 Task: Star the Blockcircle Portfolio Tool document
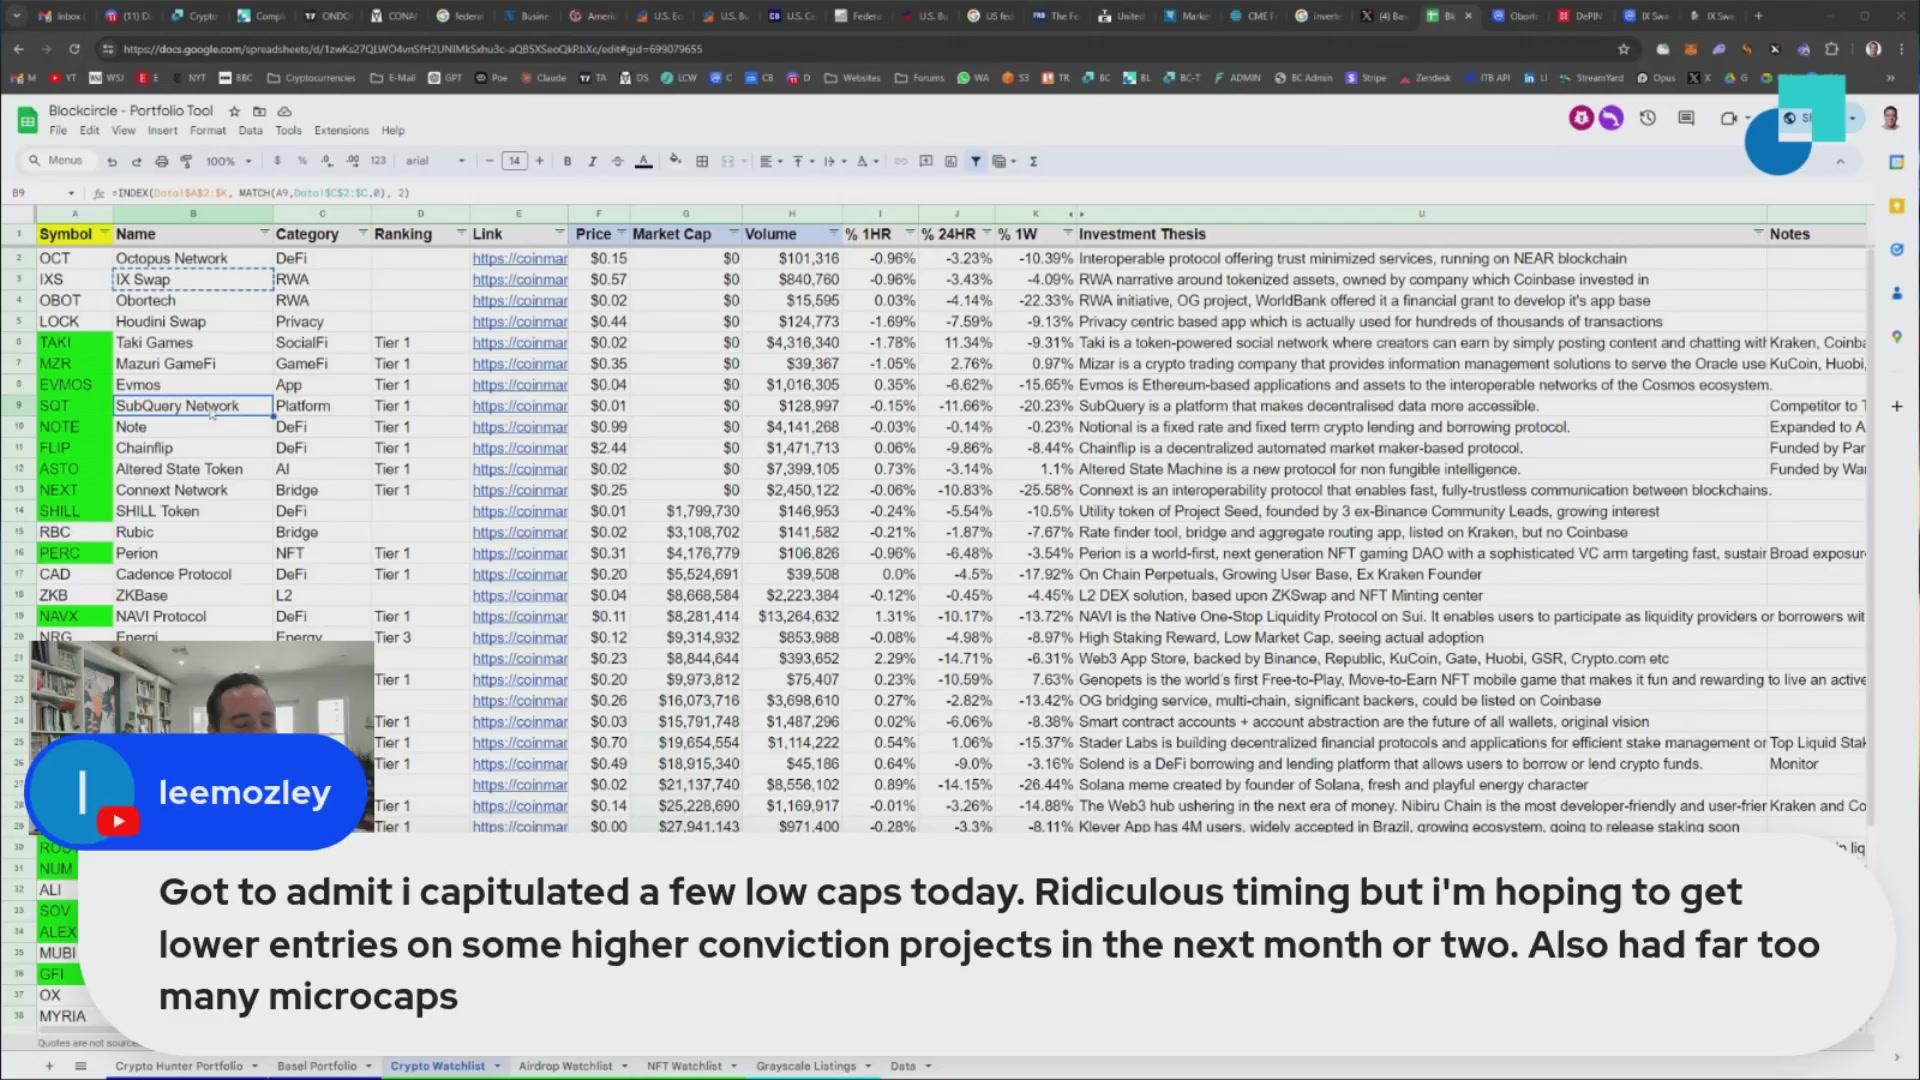tap(234, 111)
